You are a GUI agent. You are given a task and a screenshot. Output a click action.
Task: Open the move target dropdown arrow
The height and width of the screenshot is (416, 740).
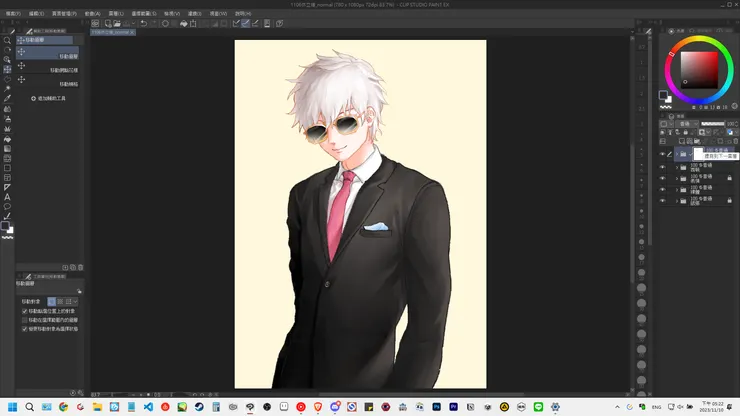pyautogui.click(x=75, y=301)
